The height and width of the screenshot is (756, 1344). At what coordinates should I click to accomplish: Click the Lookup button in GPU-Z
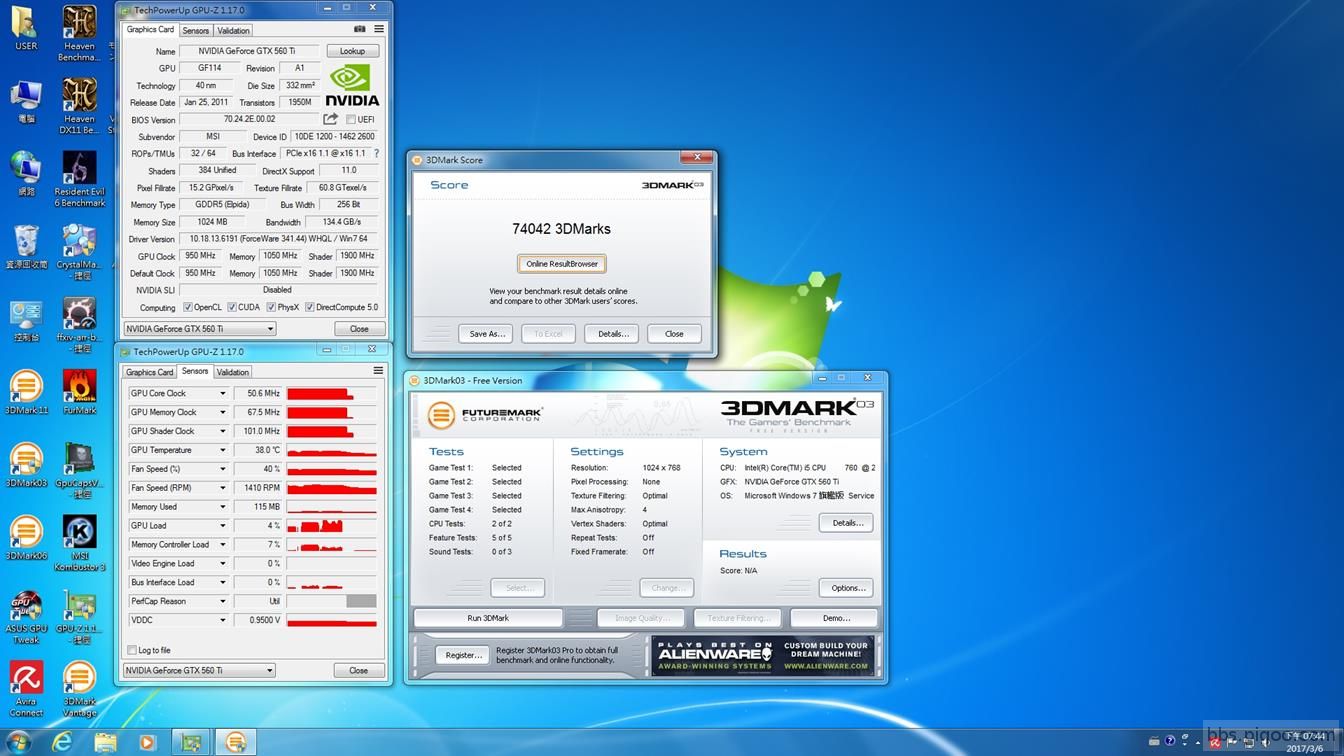[x=352, y=51]
